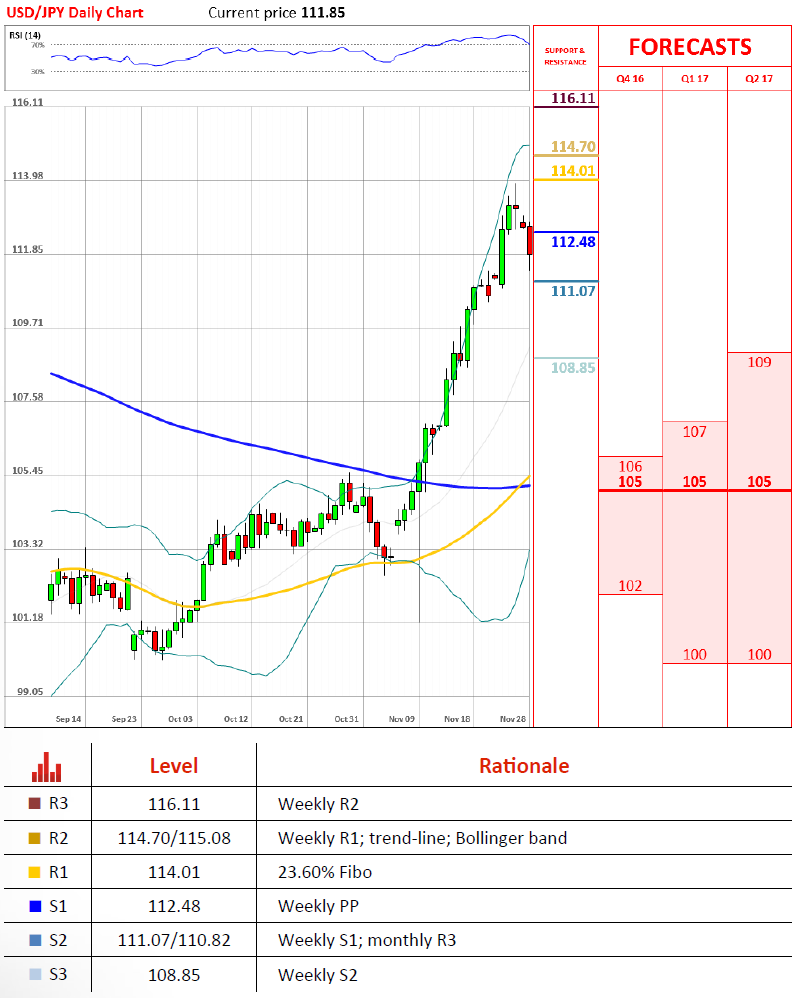800x998 pixels.
Task: Click the 'Oct 31' date axis label
Action: tap(346, 719)
